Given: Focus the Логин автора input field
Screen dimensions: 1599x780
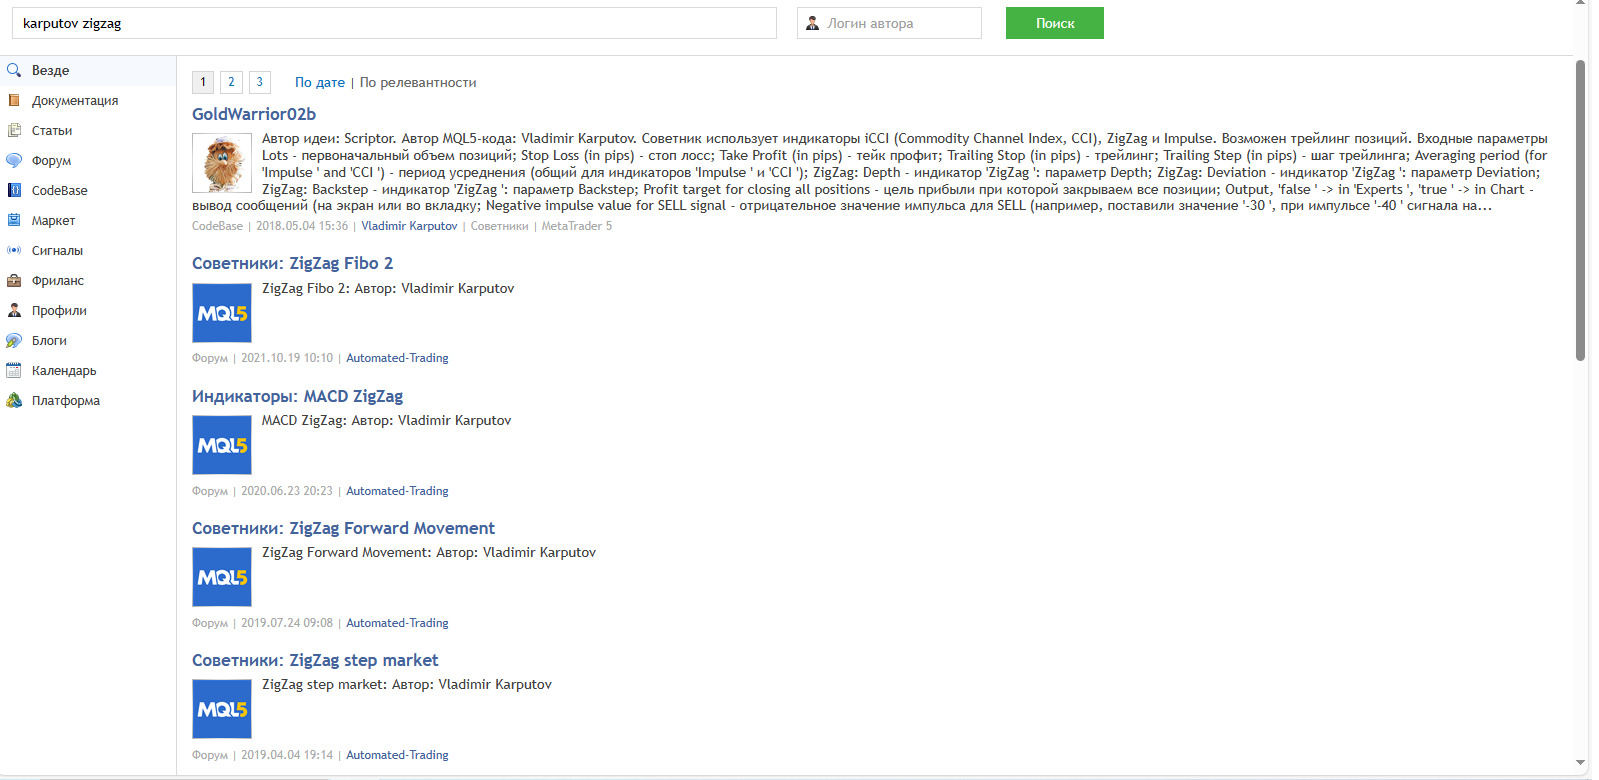Looking at the screenshot, I should pyautogui.click(x=889, y=23).
